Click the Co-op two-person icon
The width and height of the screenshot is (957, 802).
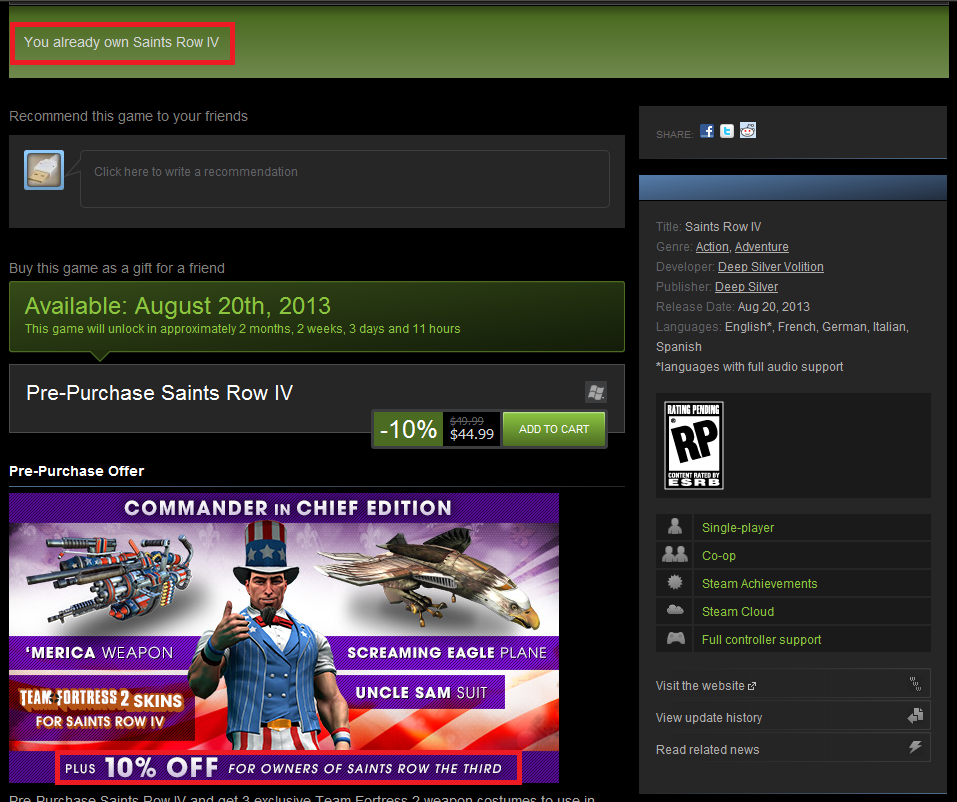coord(674,555)
